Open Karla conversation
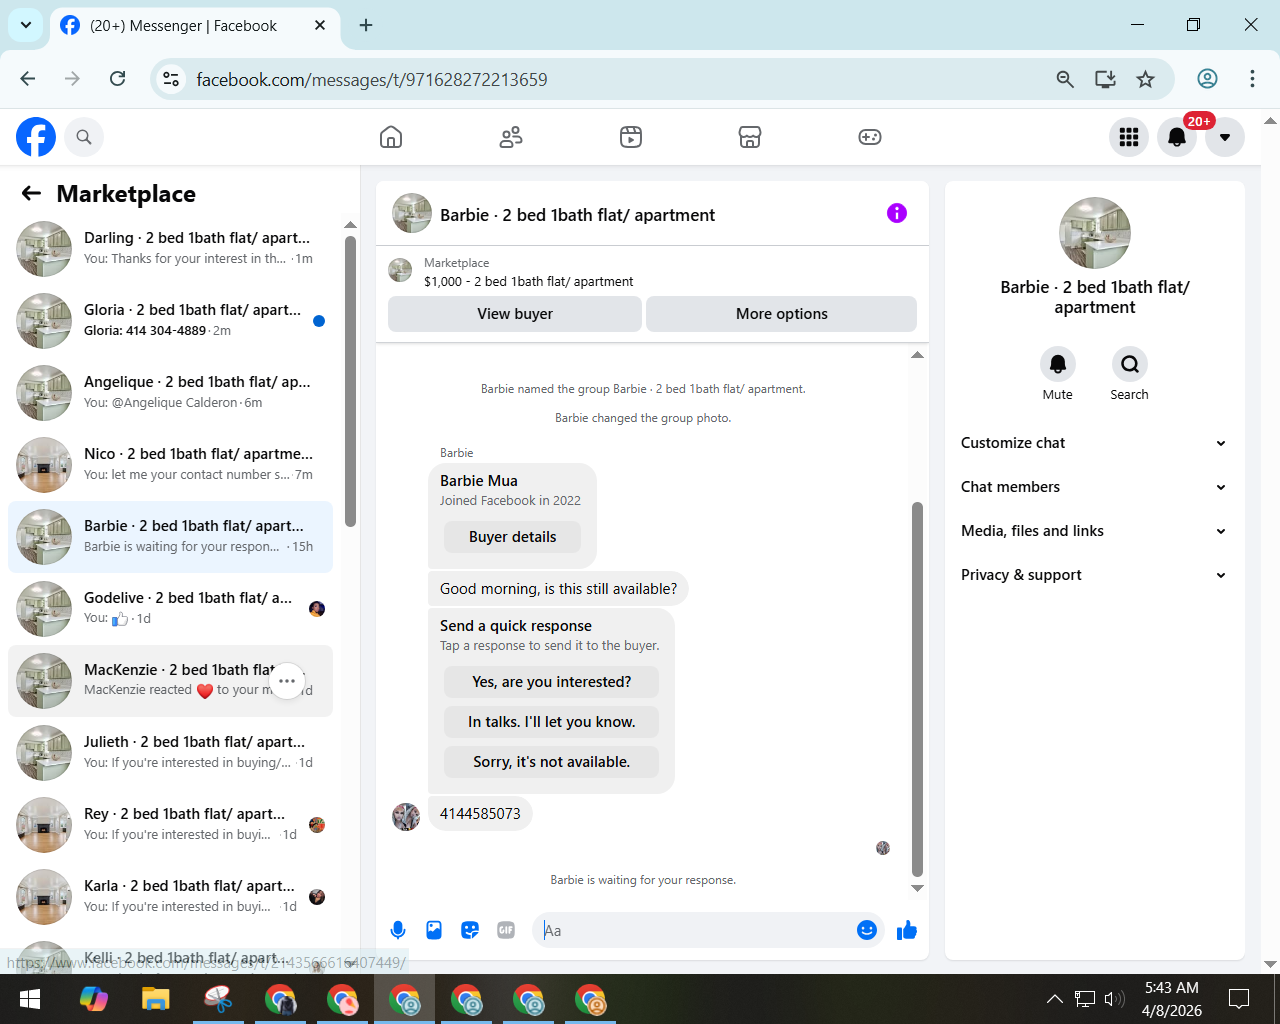The image size is (1280, 1024). 170,897
